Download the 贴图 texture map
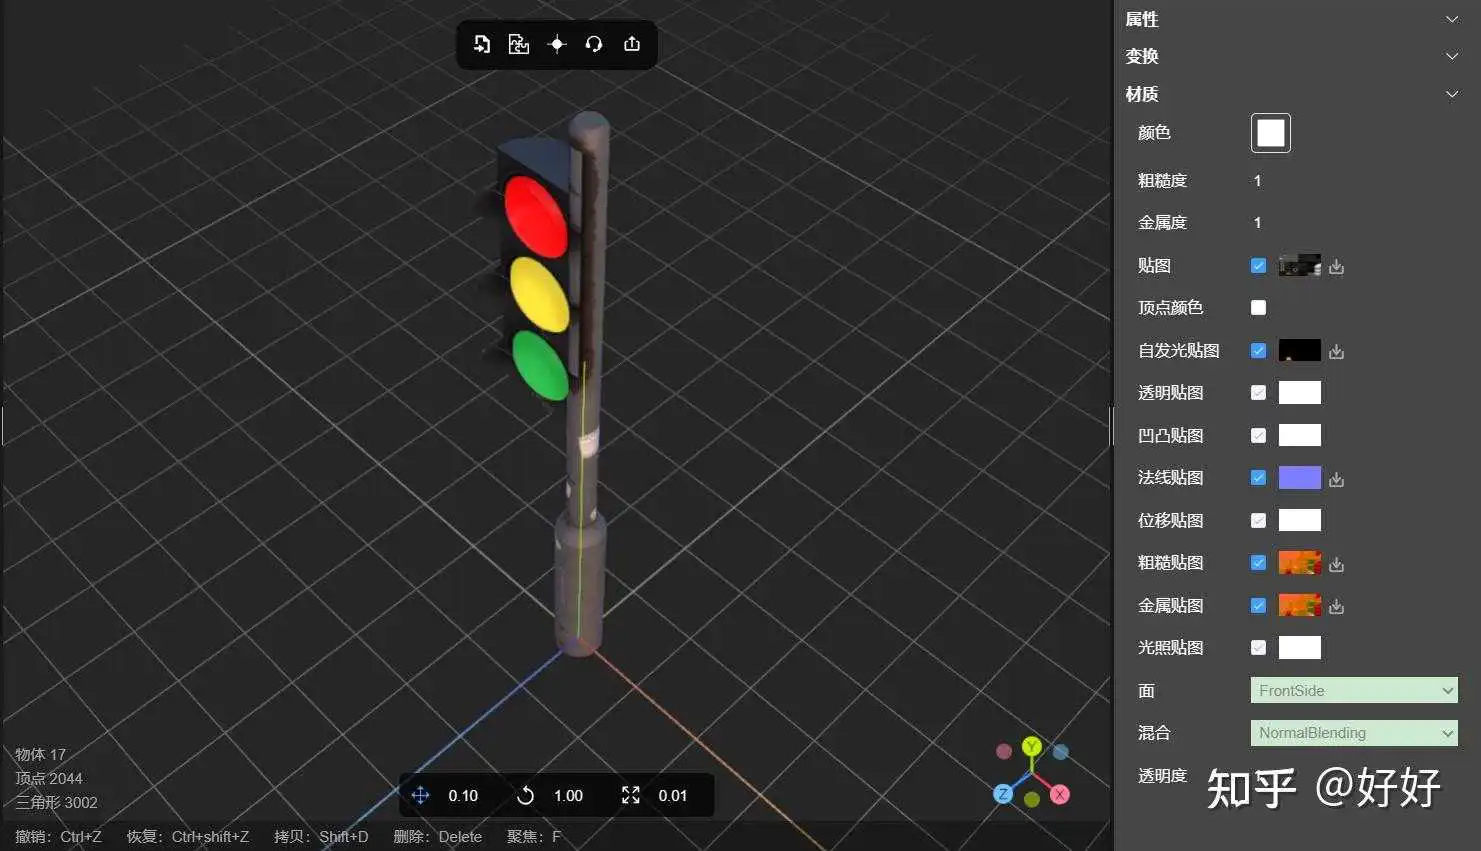 pos(1336,267)
